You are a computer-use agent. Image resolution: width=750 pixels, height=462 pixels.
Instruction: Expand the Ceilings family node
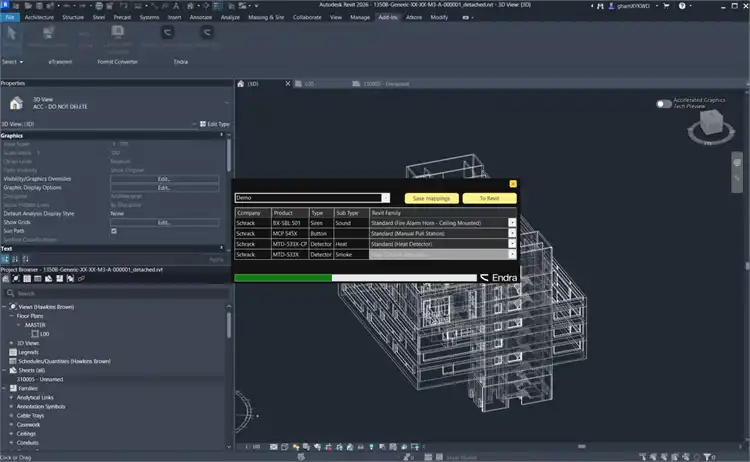(x=11, y=434)
